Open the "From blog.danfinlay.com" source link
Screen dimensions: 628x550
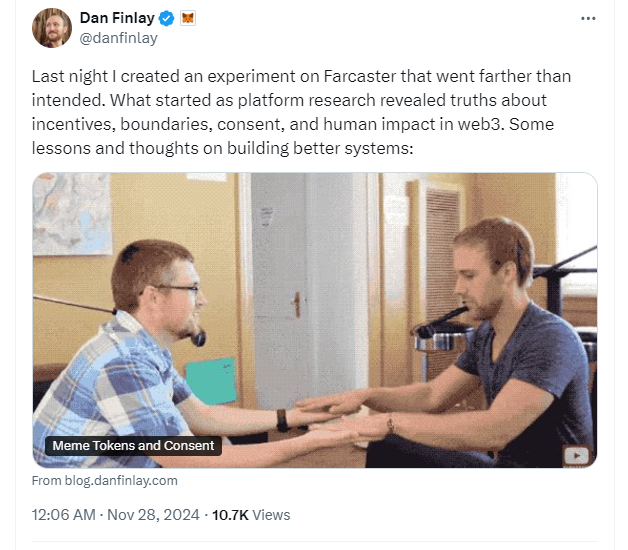click(105, 480)
